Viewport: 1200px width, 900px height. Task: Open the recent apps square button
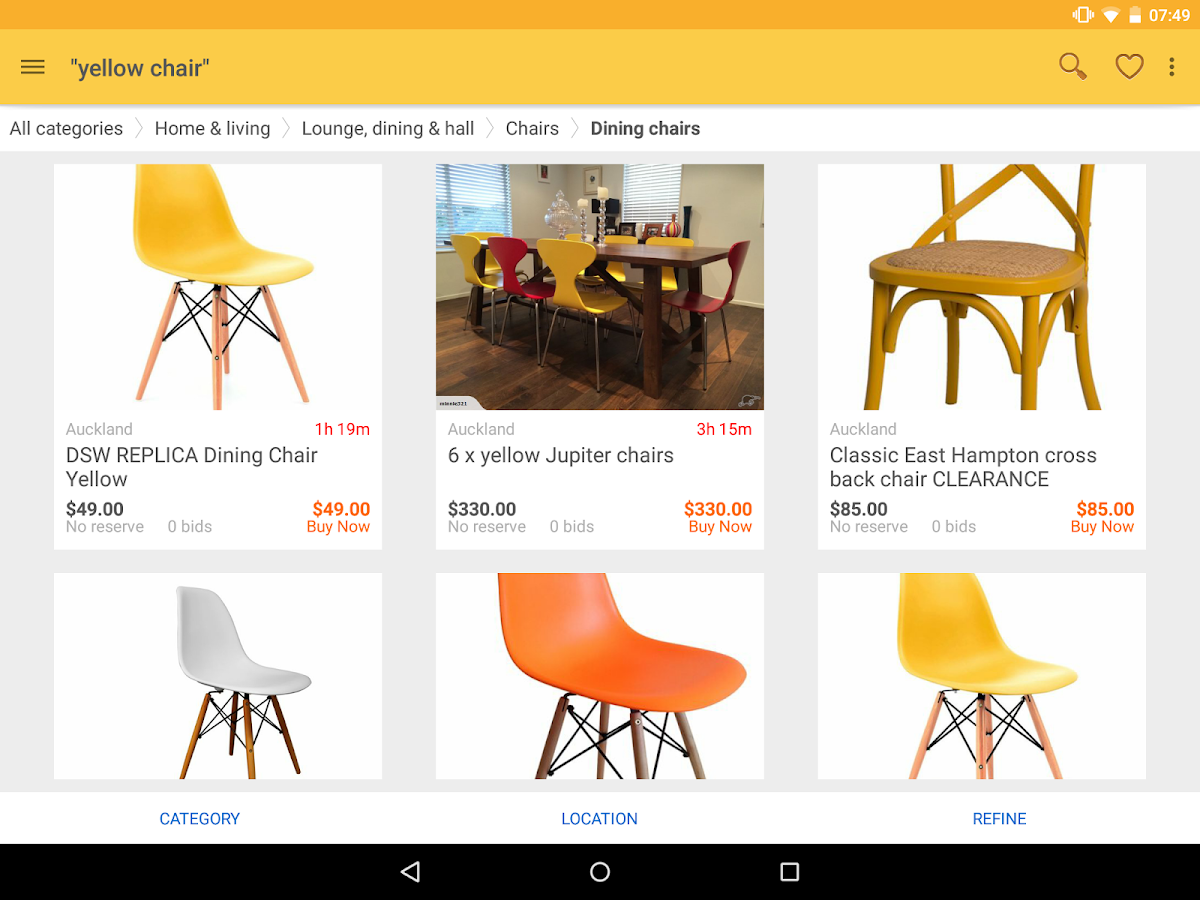[x=790, y=872]
